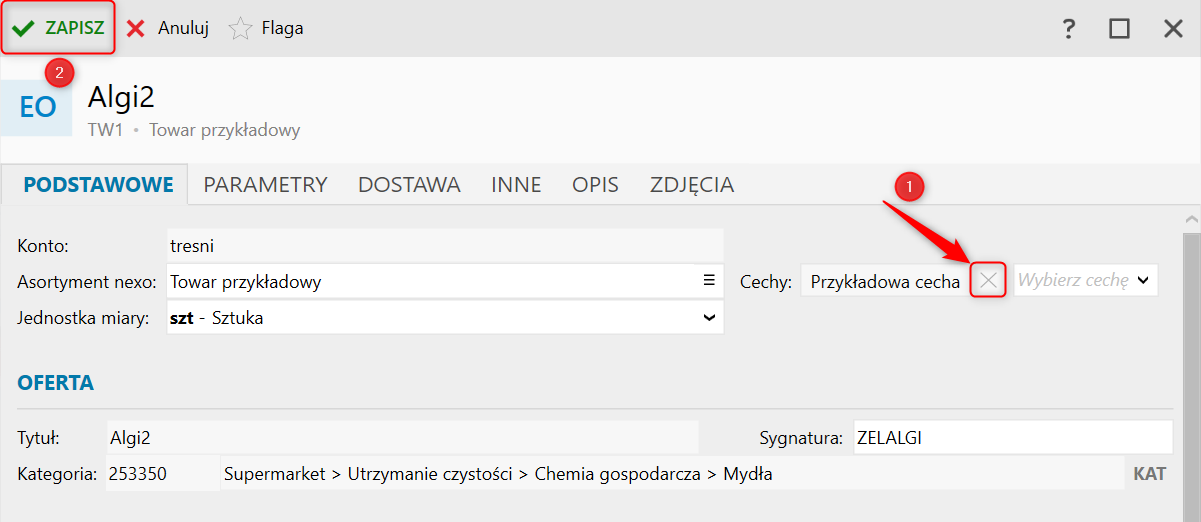The width and height of the screenshot is (1201, 522).
Task: Mark item with Flaga star icon
Action: tap(266, 28)
